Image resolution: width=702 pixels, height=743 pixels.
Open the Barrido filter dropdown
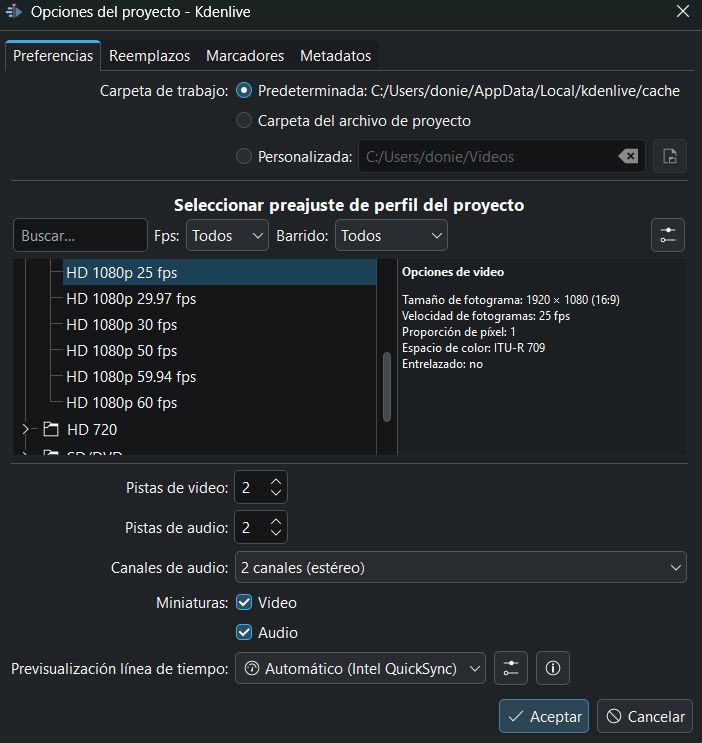click(x=391, y=235)
